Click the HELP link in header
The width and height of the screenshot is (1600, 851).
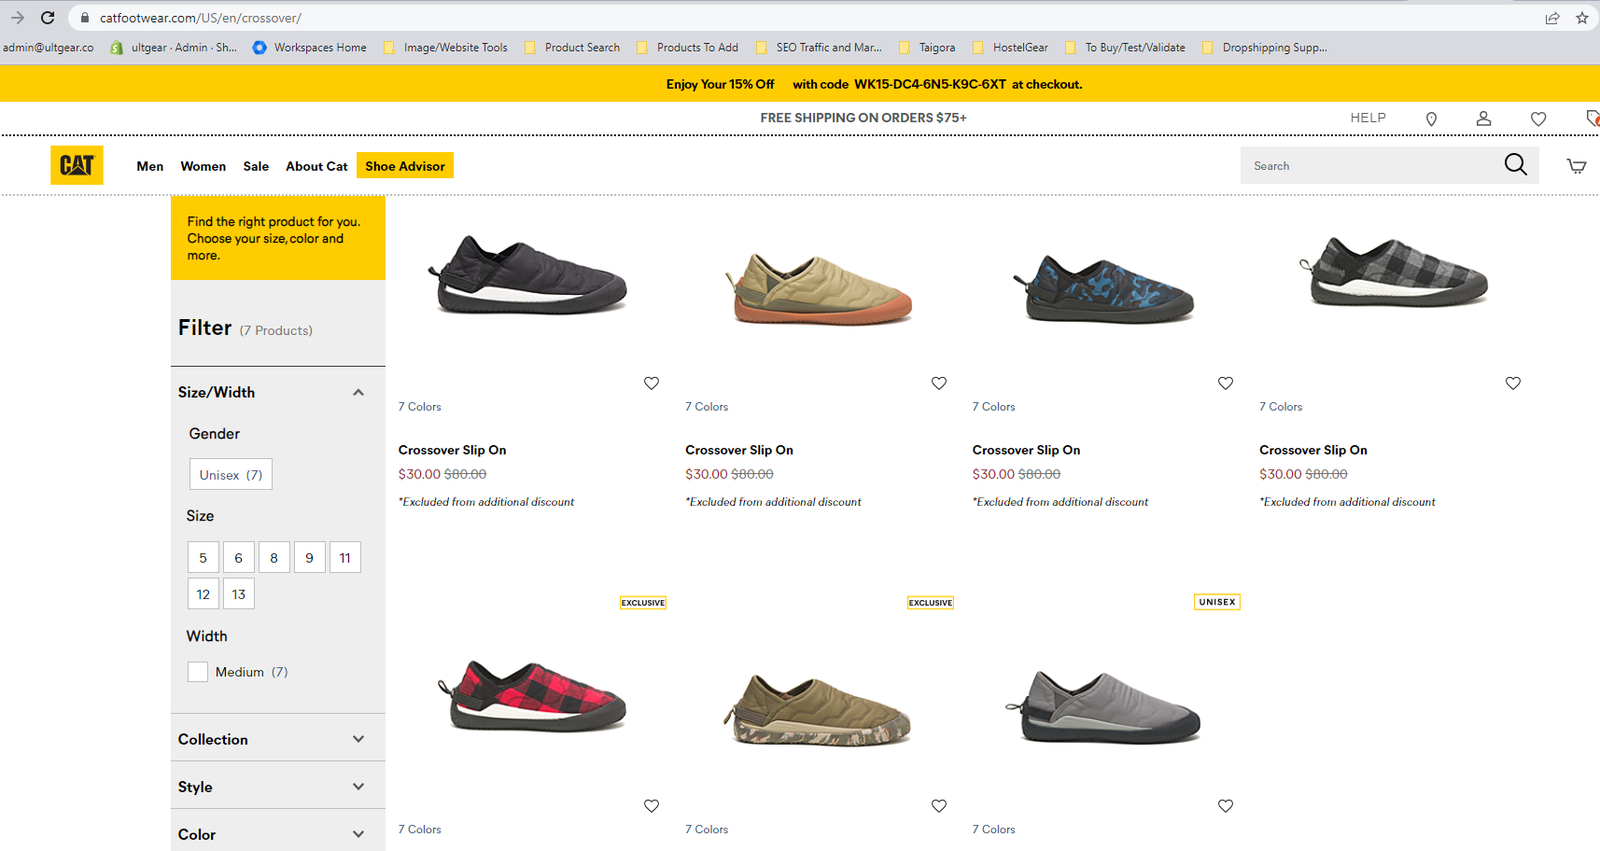click(1368, 118)
